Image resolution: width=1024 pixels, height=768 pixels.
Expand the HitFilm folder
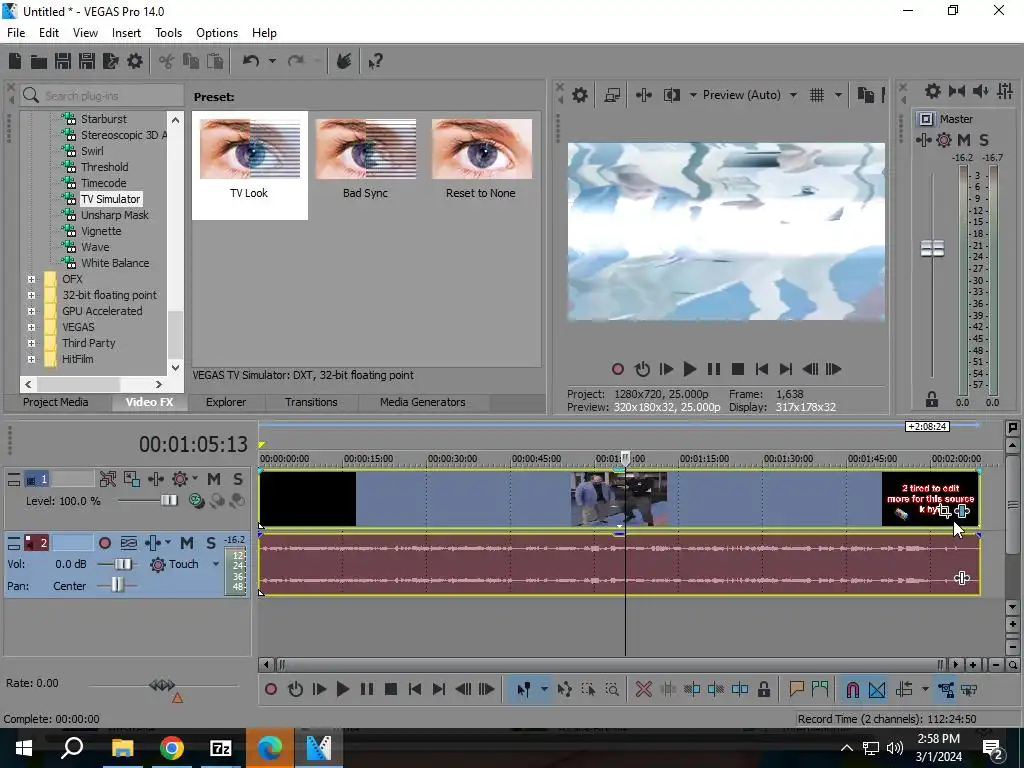(31, 359)
